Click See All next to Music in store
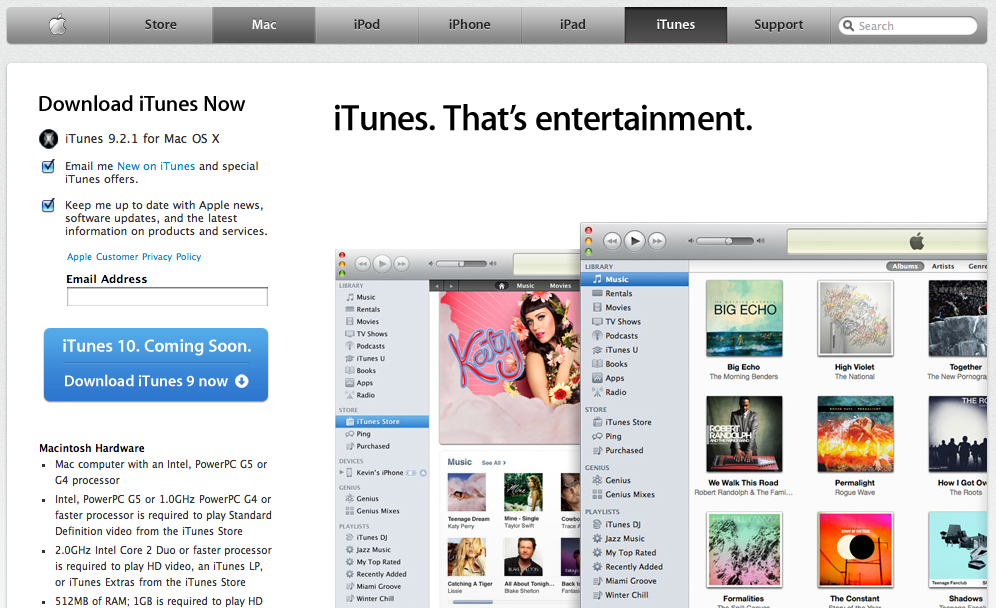 click(494, 463)
